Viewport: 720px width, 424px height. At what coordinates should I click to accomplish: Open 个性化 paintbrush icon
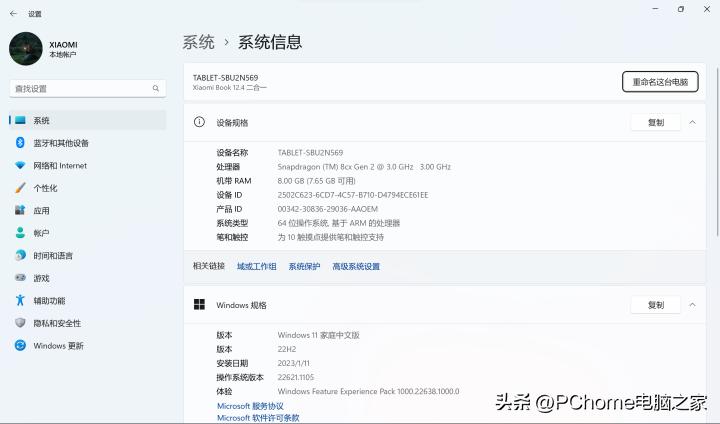(x=20, y=188)
